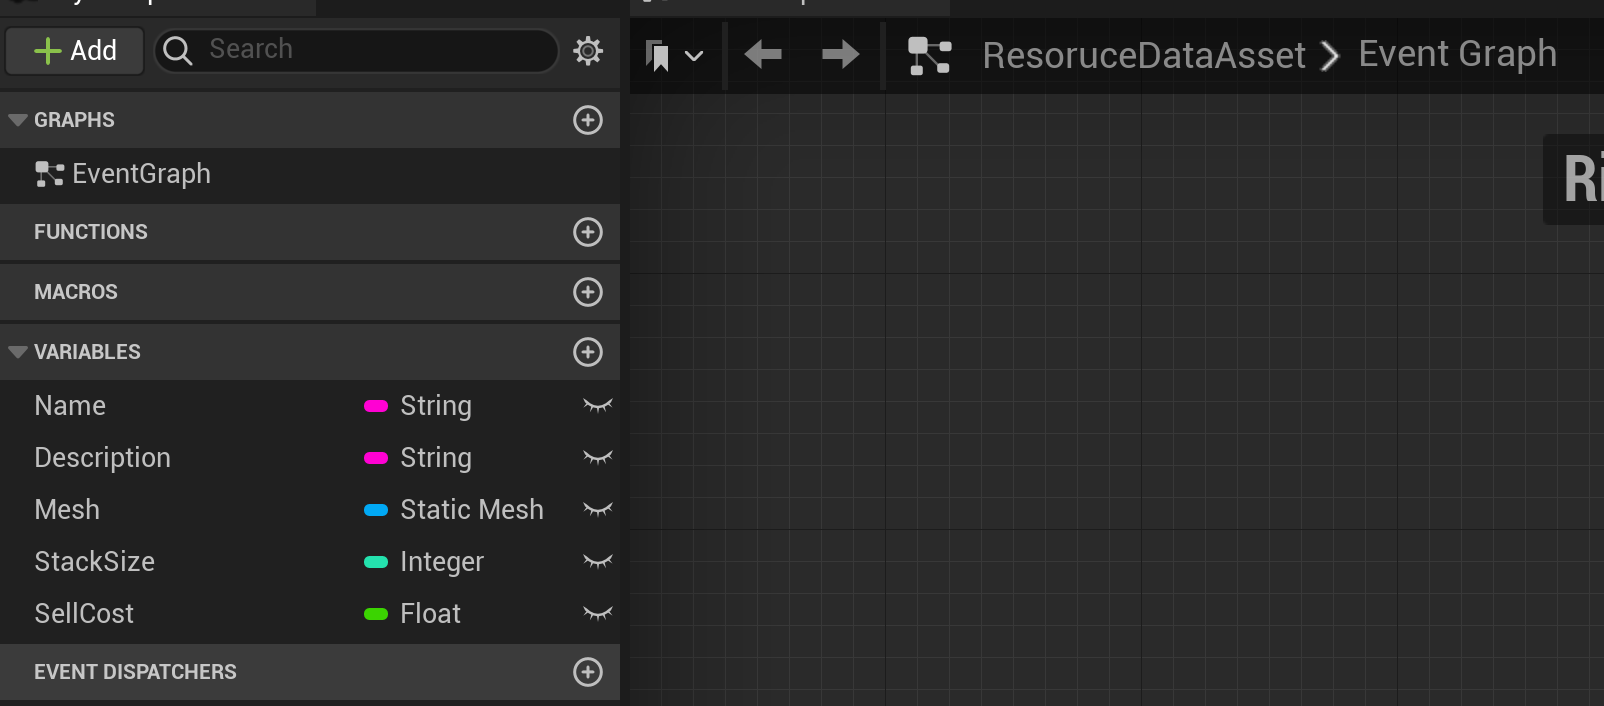1604x706 pixels.
Task: Add new event dispatcher plus icon
Action: [587, 672]
